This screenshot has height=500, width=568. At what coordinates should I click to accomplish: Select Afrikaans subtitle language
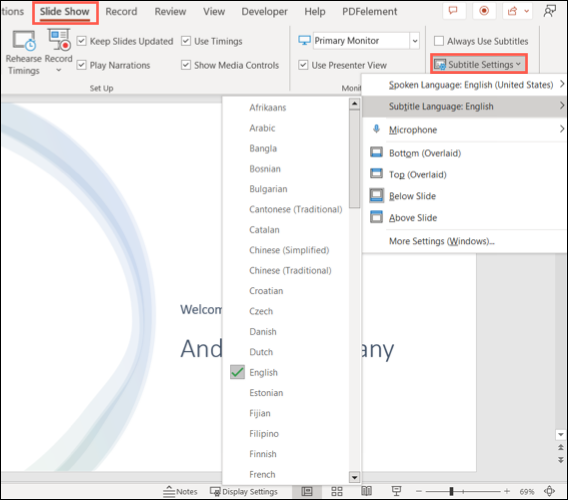(x=267, y=107)
